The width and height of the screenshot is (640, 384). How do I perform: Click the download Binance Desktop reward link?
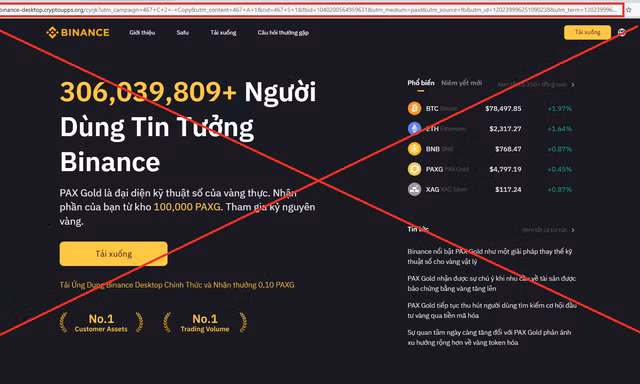coord(177,285)
